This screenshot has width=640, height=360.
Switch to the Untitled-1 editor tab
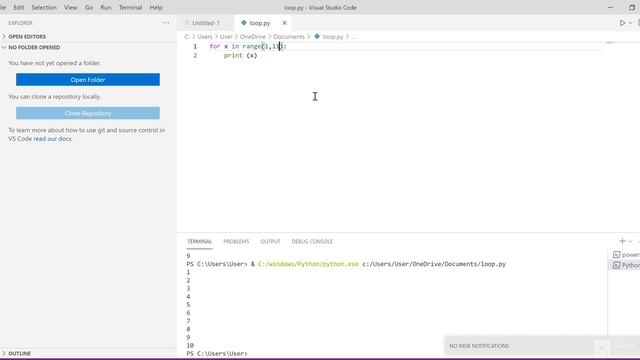(x=205, y=23)
